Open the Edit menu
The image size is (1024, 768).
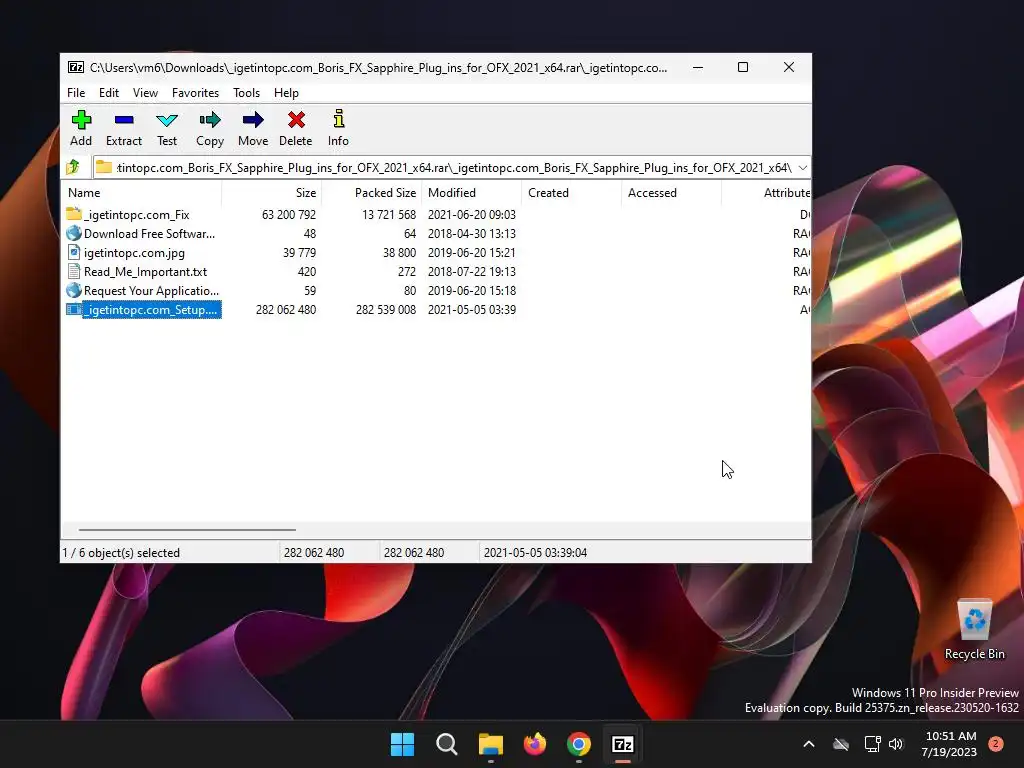coord(108,93)
